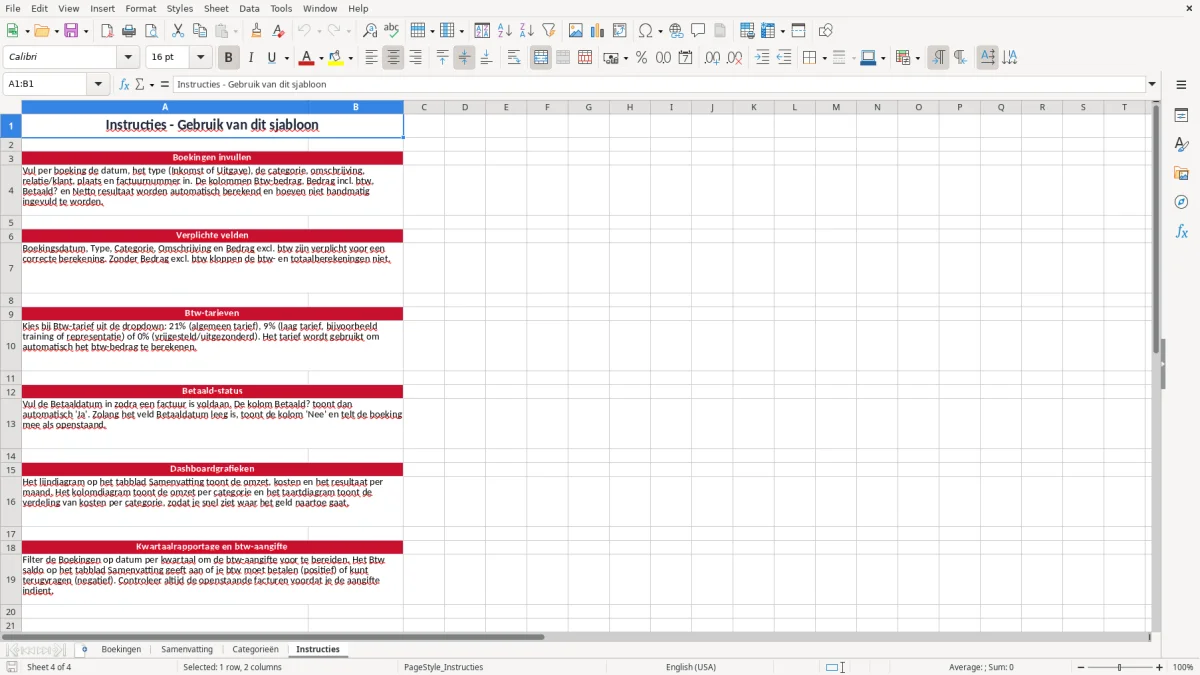Switch to the Samenvatting sheet tab

(x=187, y=649)
